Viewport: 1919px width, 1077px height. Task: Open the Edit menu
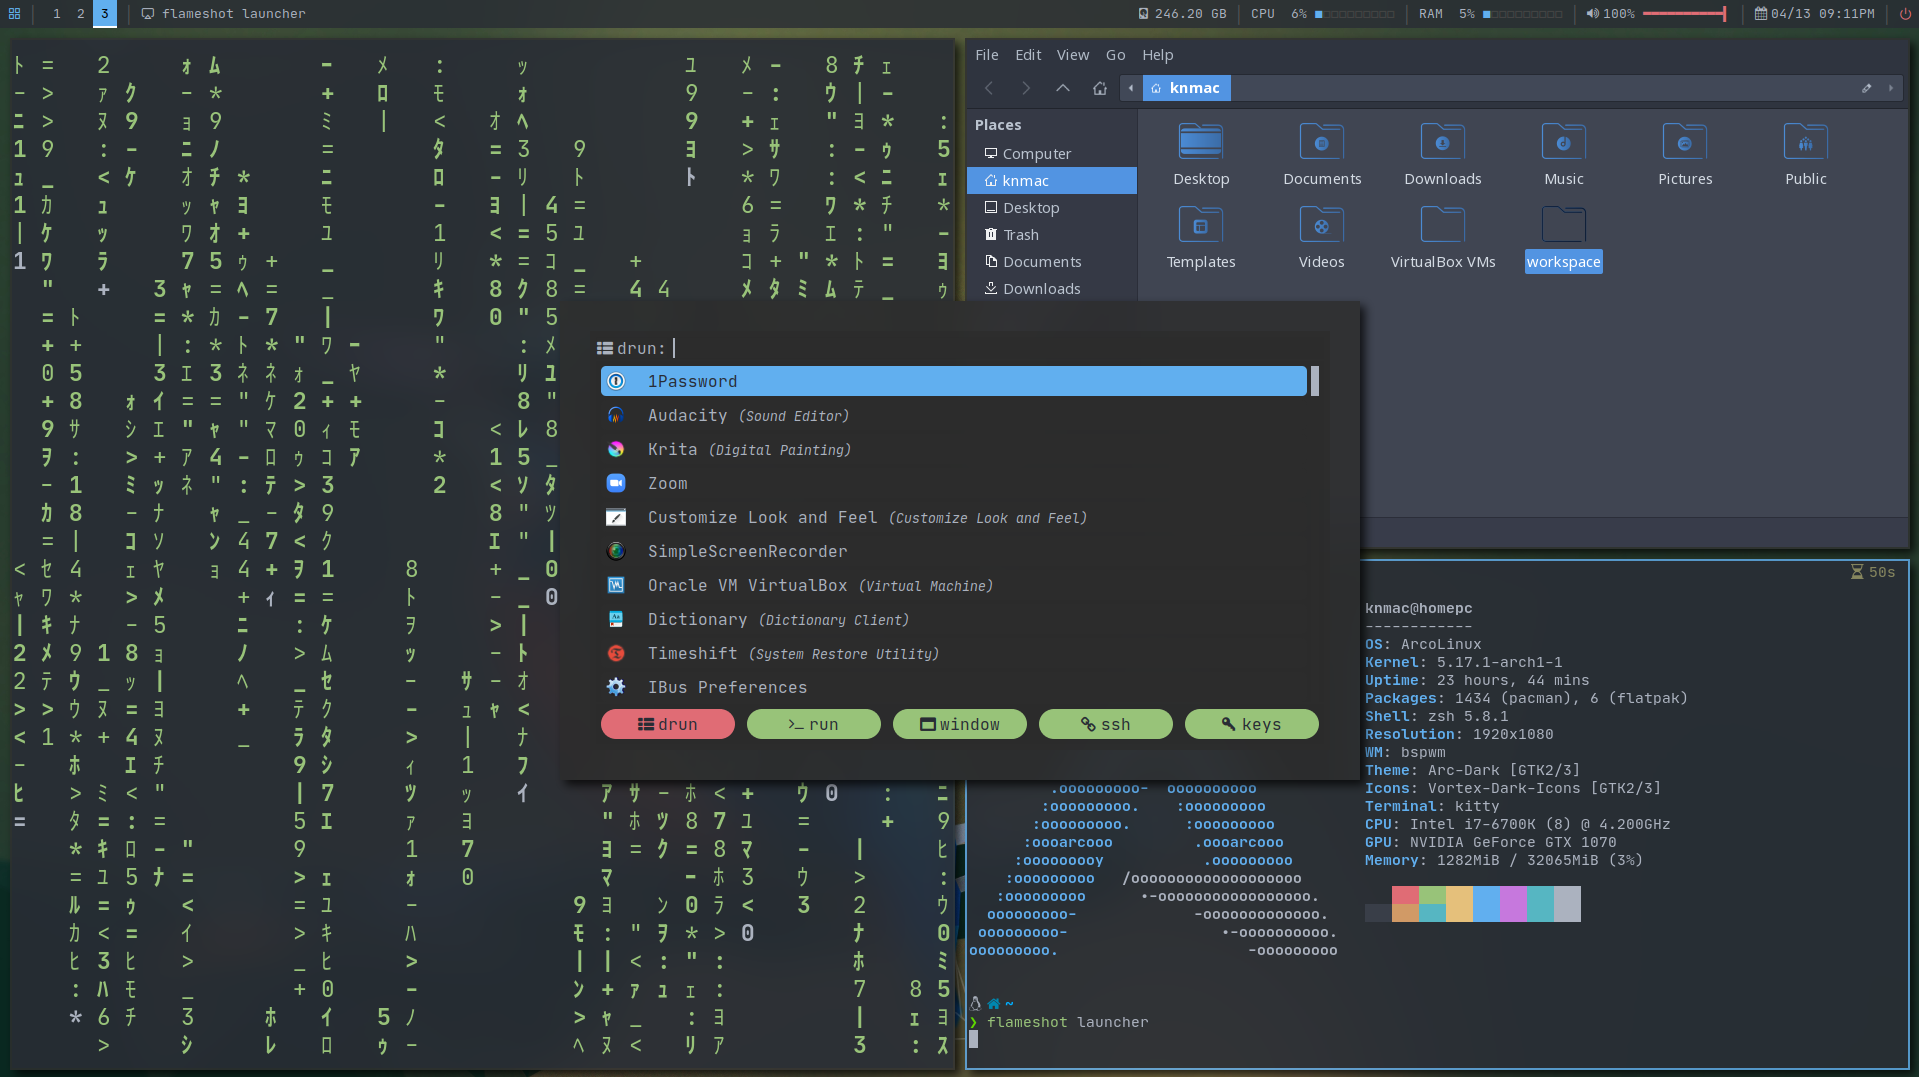pyautogui.click(x=1028, y=55)
